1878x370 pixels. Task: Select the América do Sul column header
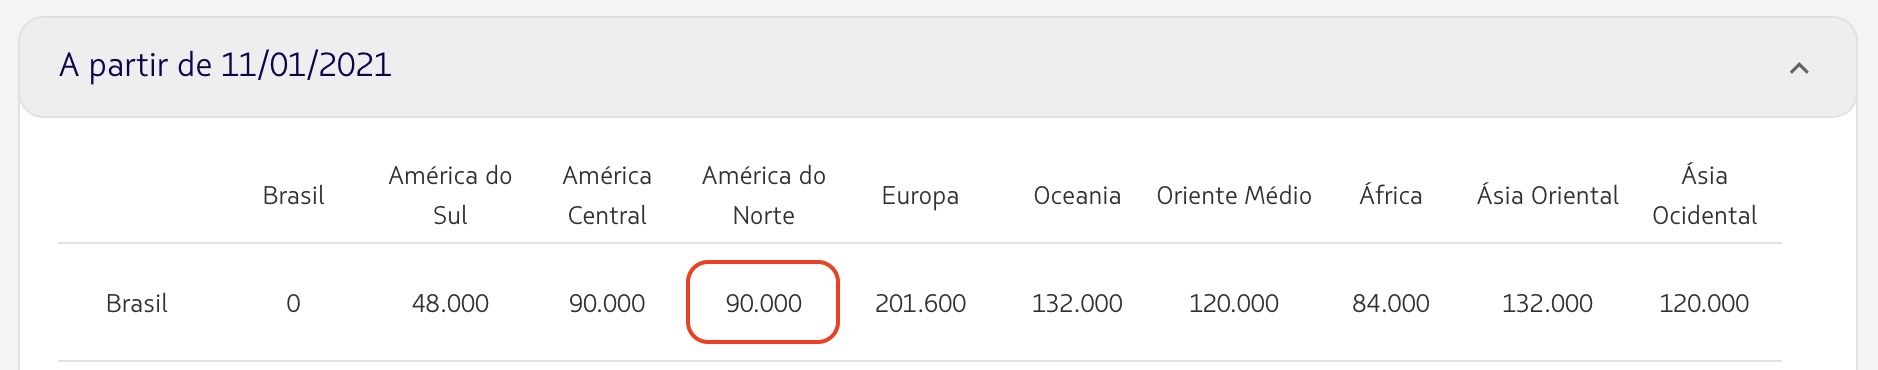tap(450, 195)
